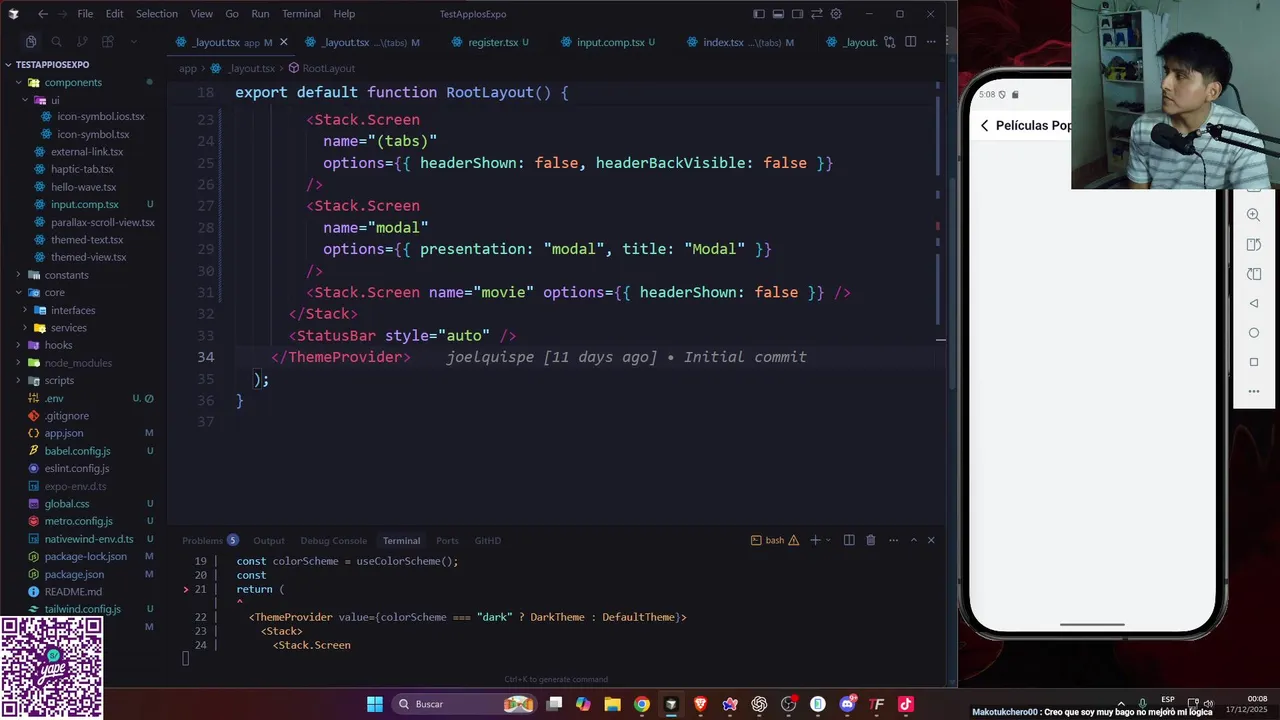
Task: Switch to the index.tsx editor tab
Action: (741, 42)
